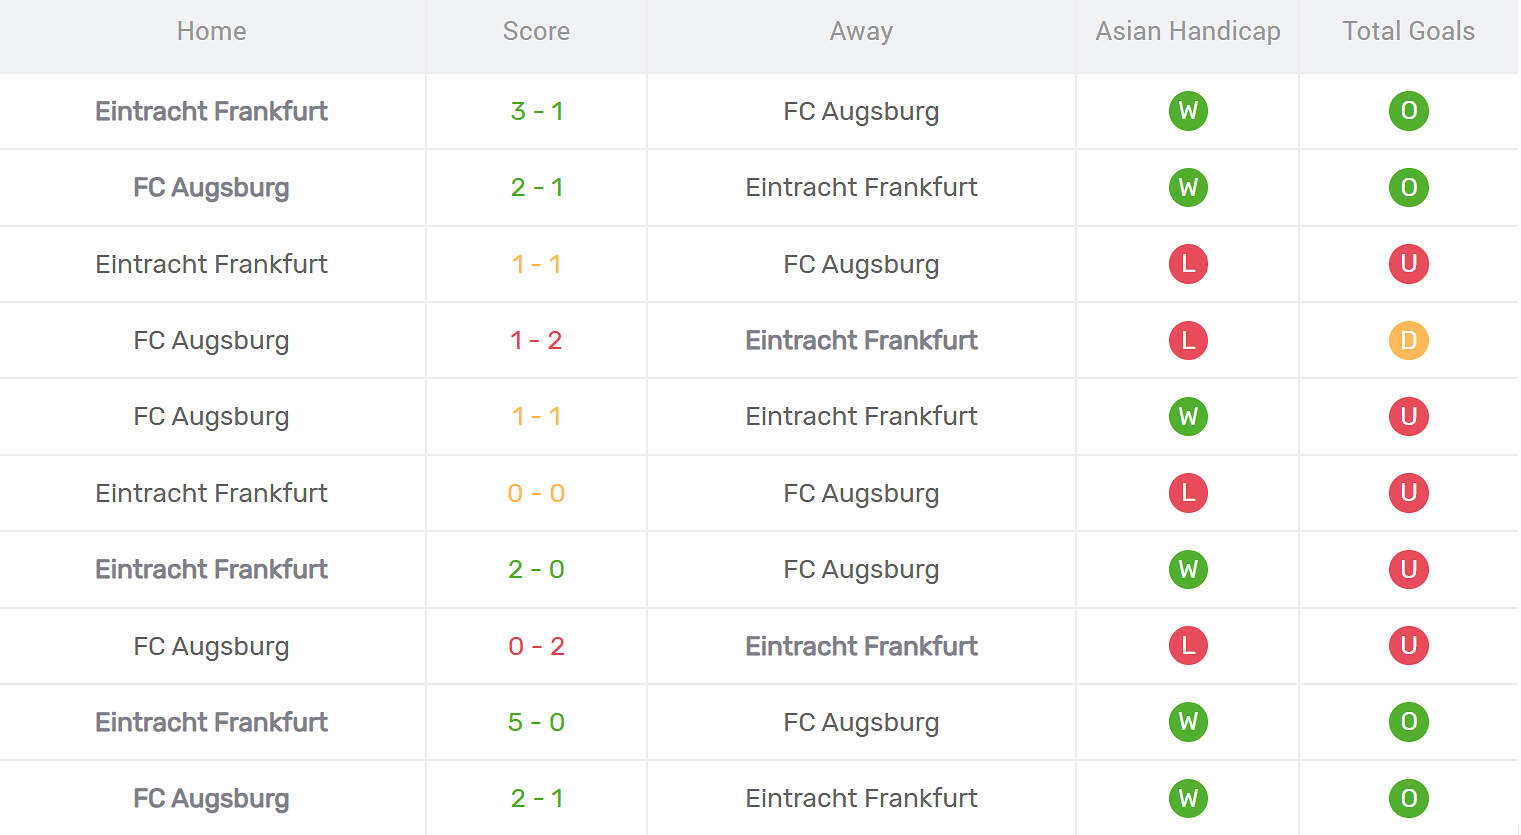Click the red U badge in the 0 - 2 row
The image size is (1521, 835).
(1408, 646)
